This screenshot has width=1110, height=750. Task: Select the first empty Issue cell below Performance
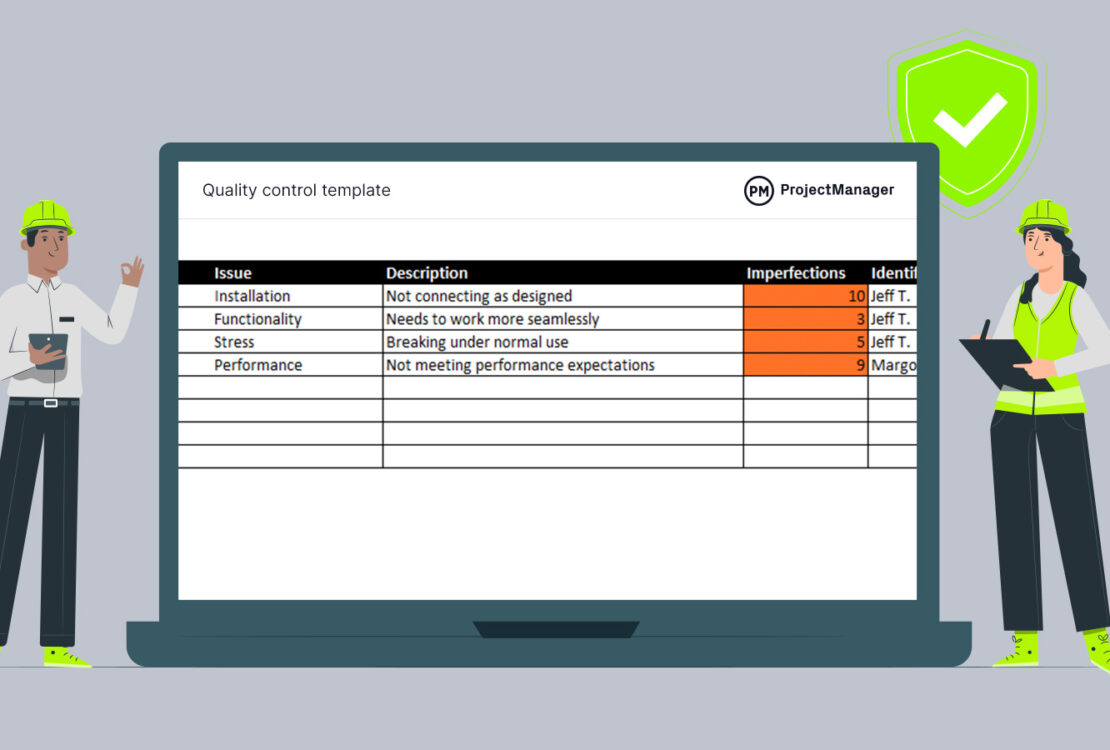click(280, 388)
